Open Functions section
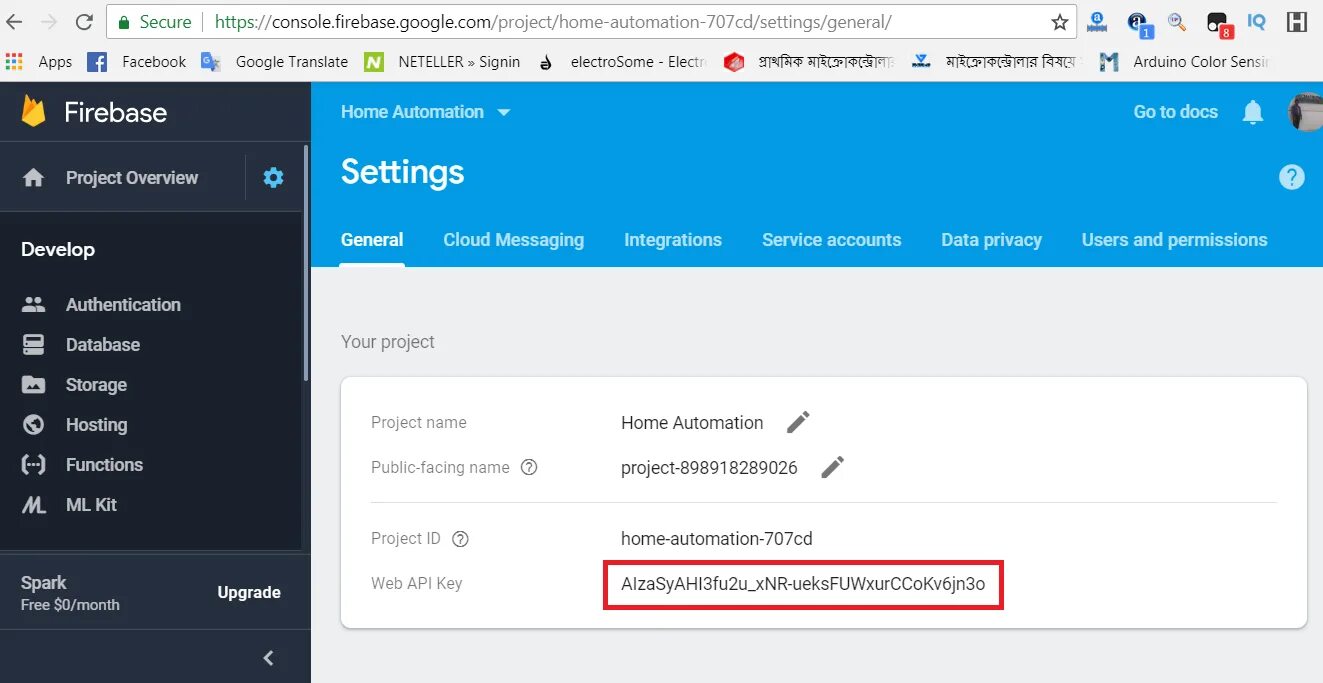 (104, 465)
